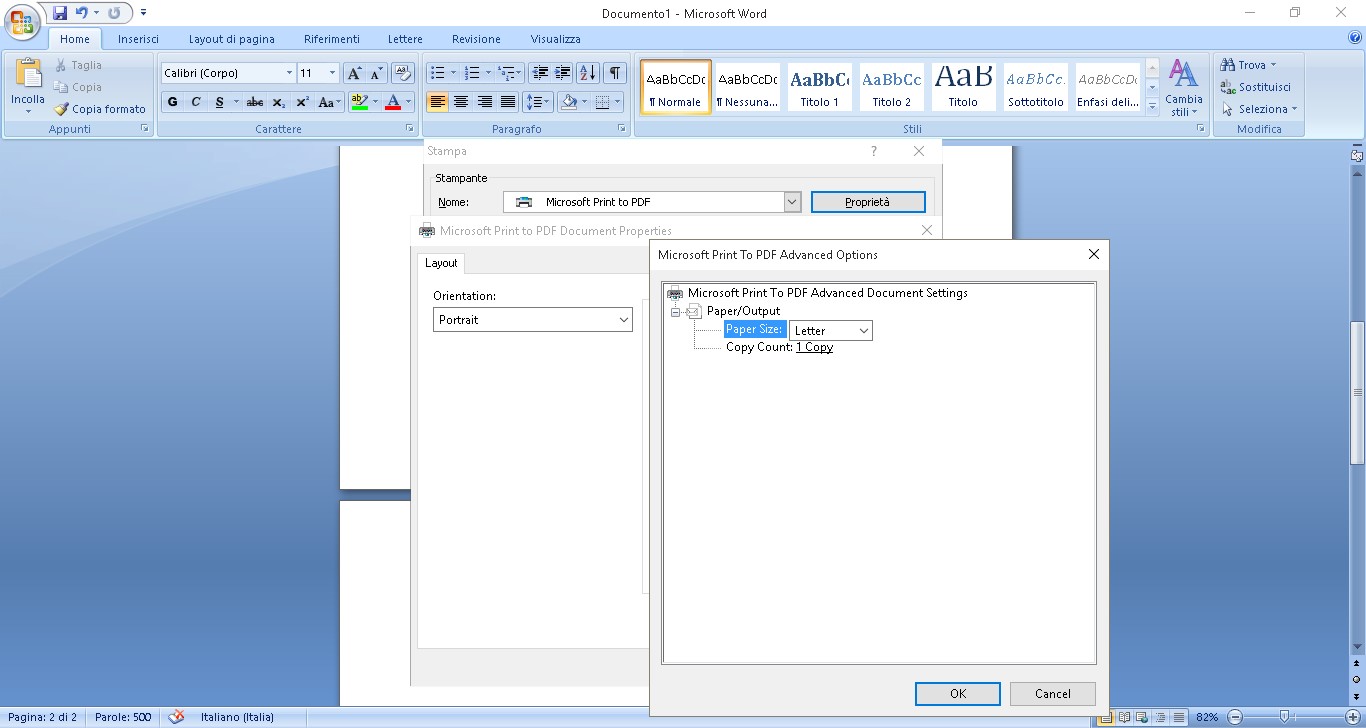The image size is (1366, 728).
Task: Apply text highlight color
Action: click(360, 102)
